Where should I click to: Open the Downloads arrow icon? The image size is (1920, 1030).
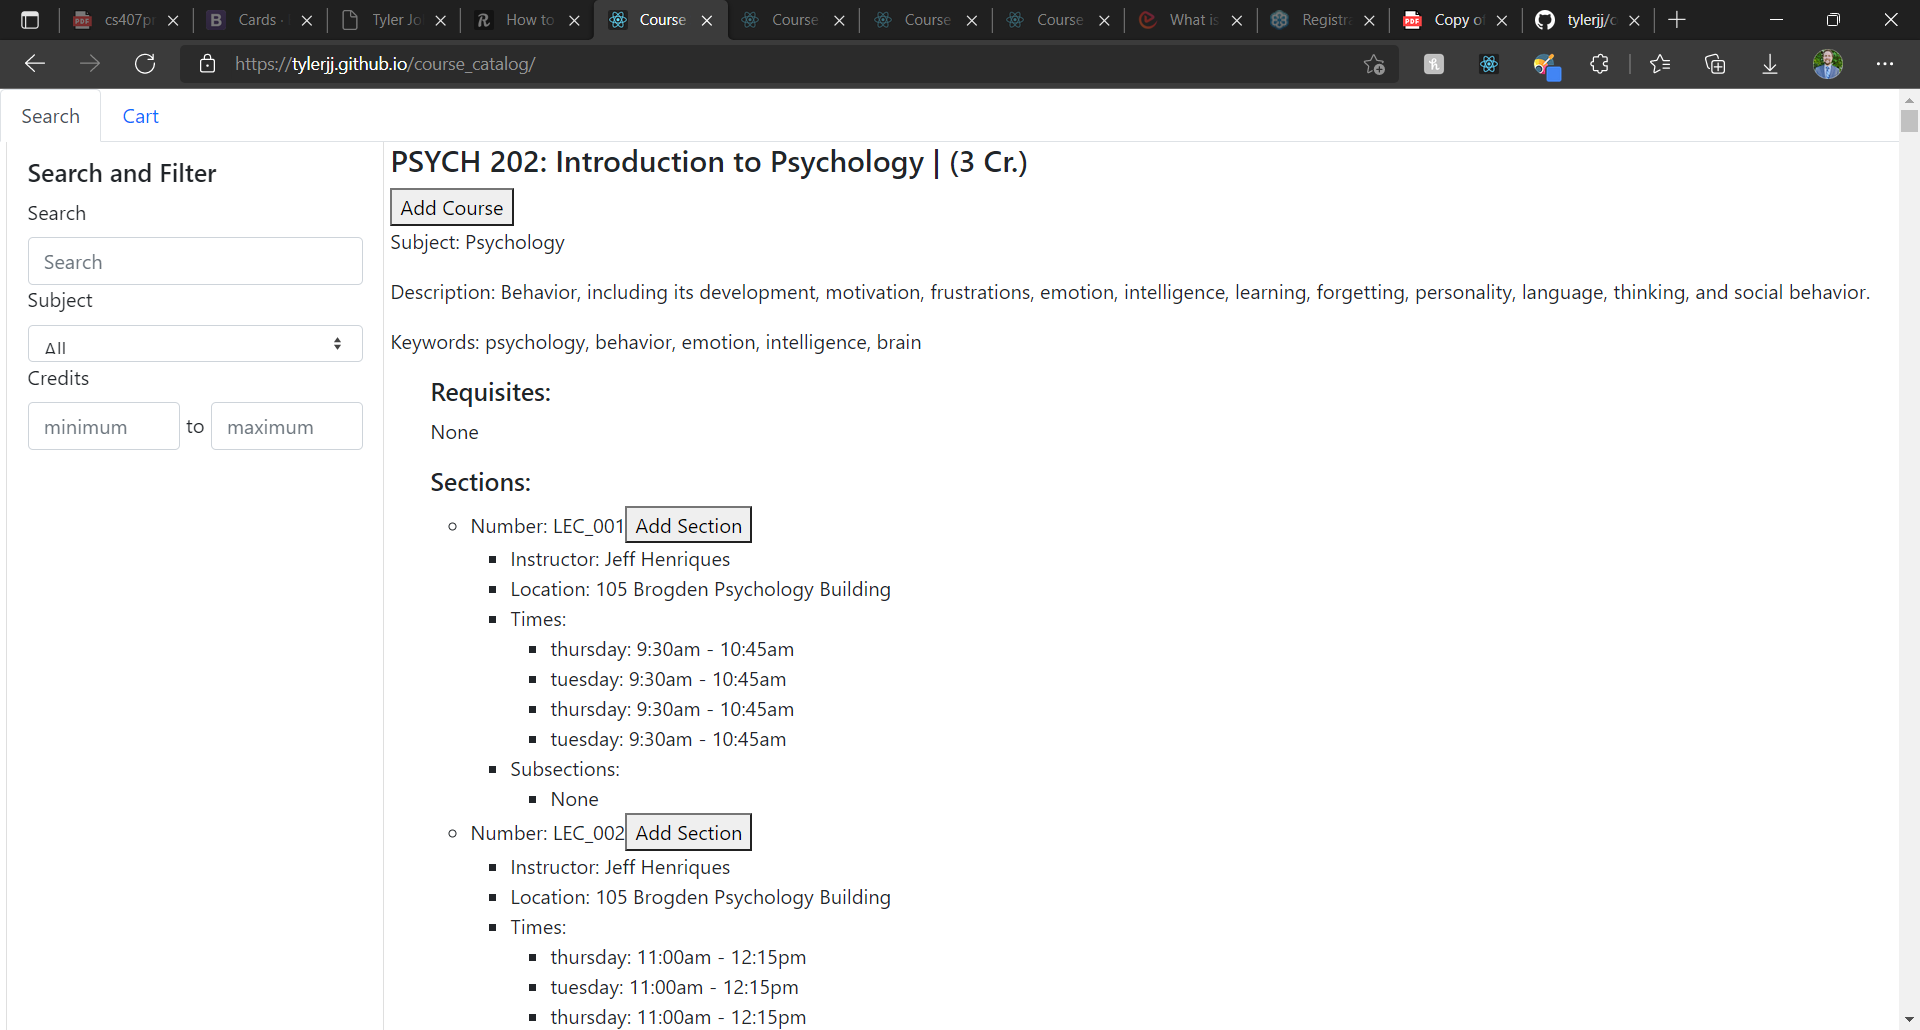[x=1770, y=64]
